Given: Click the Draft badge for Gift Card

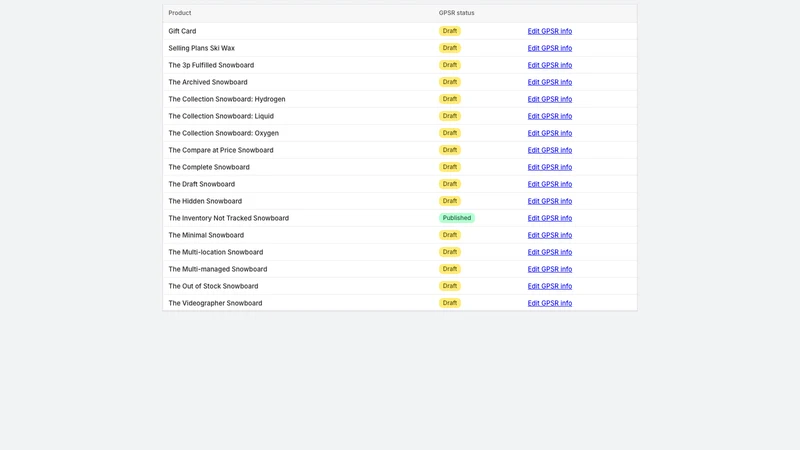Looking at the screenshot, I should (x=449, y=31).
